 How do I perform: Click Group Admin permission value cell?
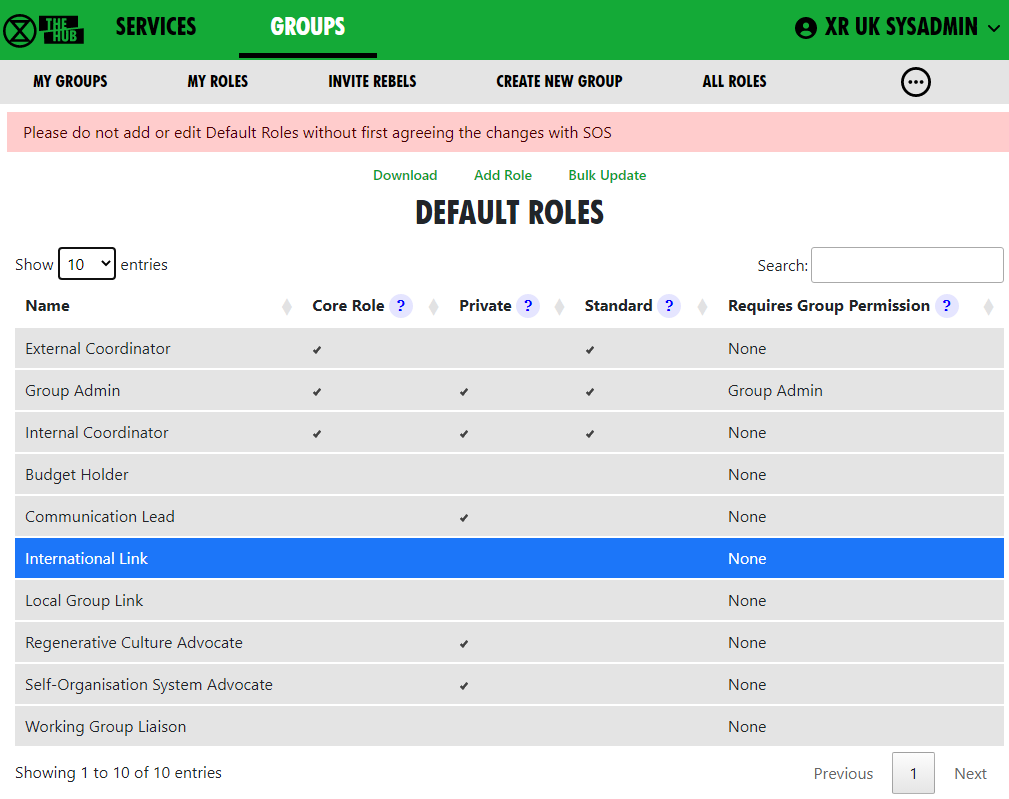(x=775, y=390)
